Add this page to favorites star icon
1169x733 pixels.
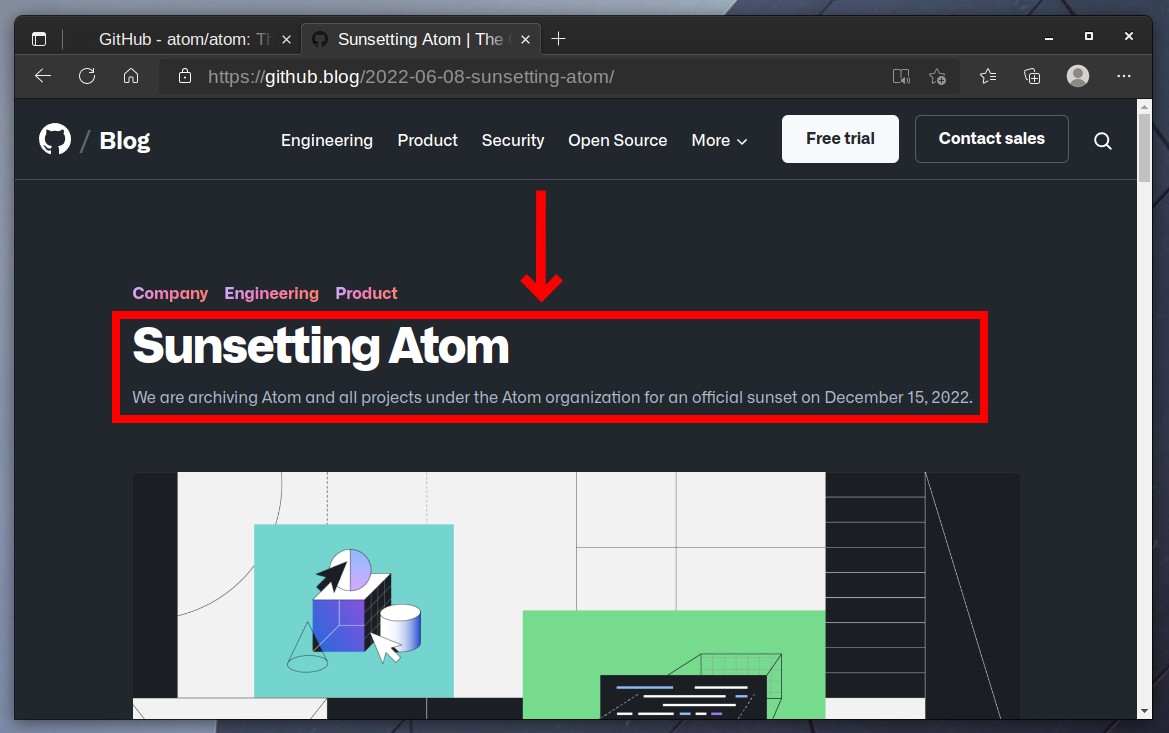point(937,76)
